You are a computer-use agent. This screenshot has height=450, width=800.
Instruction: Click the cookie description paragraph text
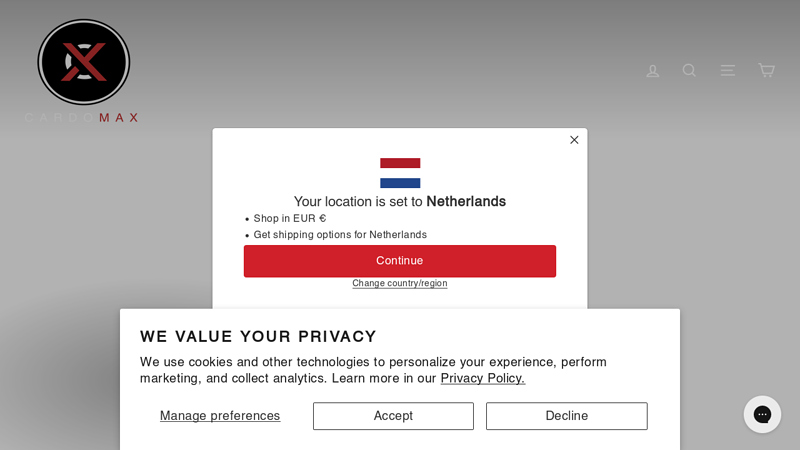(373, 370)
